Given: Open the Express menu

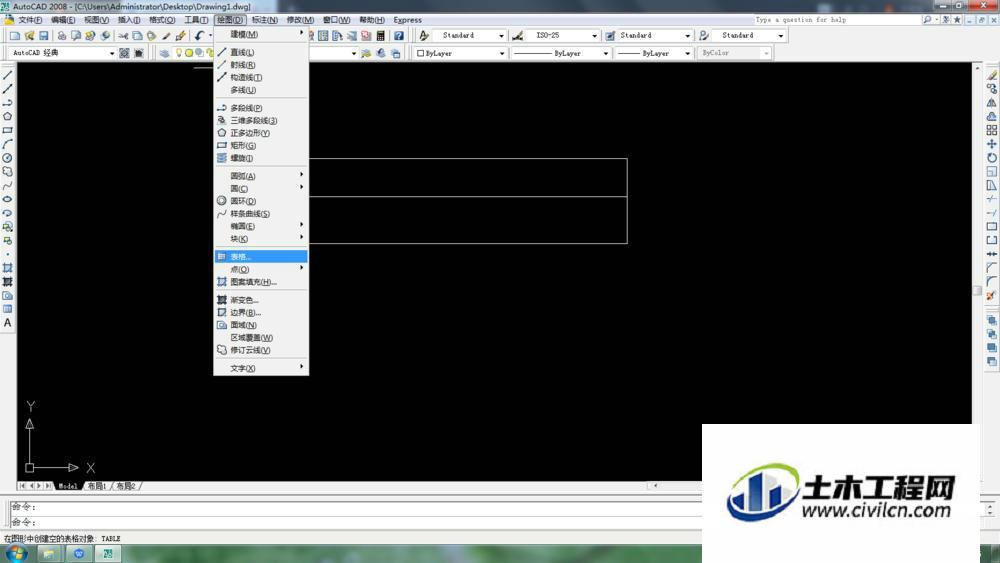Looking at the screenshot, I should pyautogui.click(x=408, y=20).
